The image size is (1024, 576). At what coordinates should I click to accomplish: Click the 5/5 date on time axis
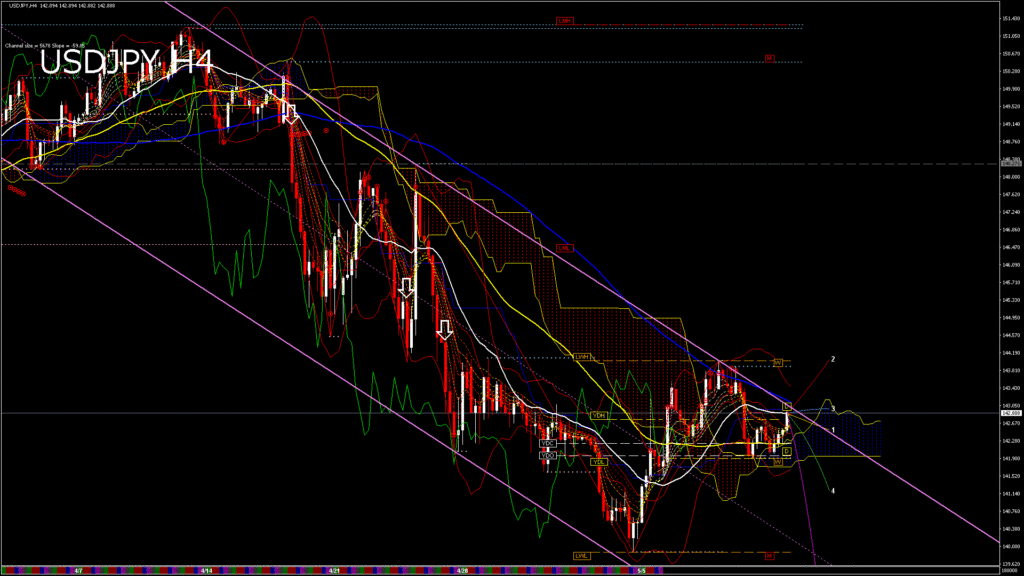click(x=642, y=571)
